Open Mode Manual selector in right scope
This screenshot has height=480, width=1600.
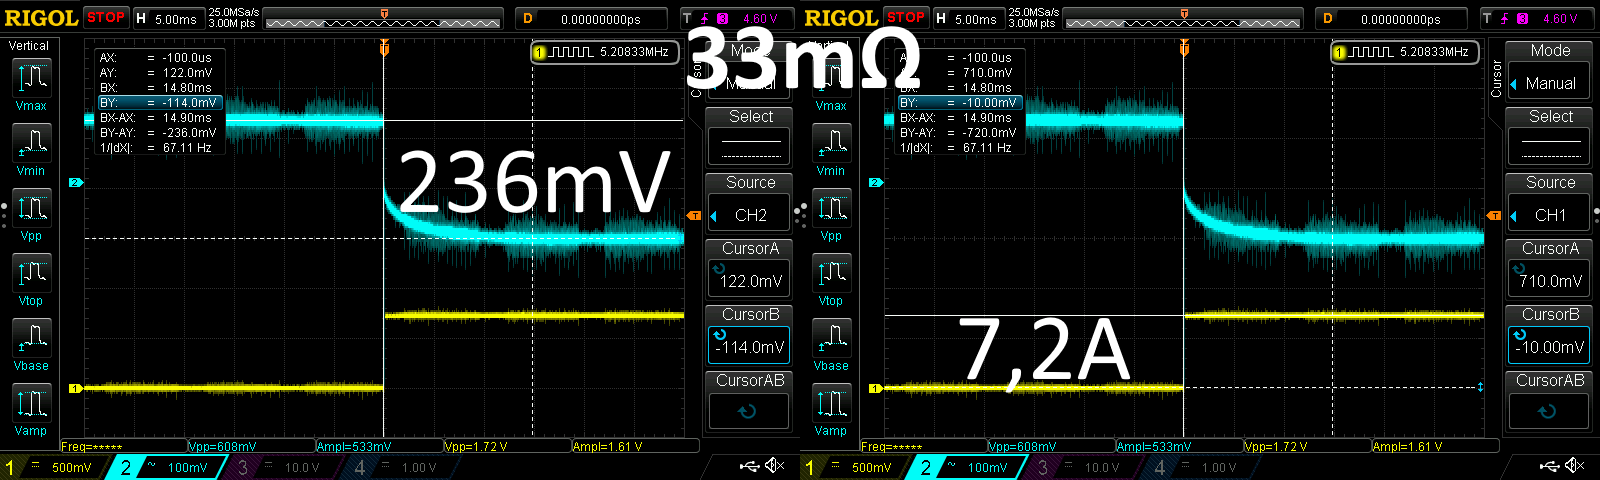tap(1550, 83)
